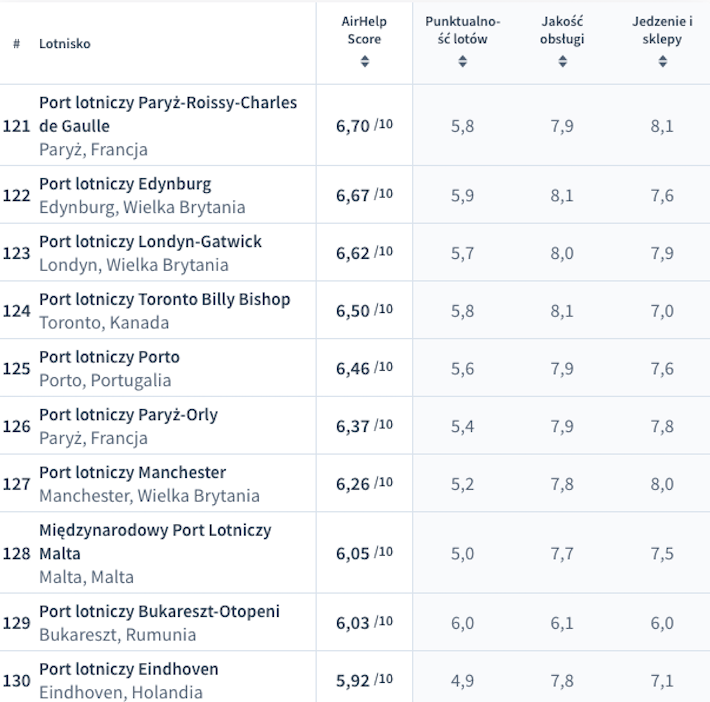Viewport: 710px width, 702px height.
Task: Click the Jakość obsługi header label
Action: [x=562, y=30]
